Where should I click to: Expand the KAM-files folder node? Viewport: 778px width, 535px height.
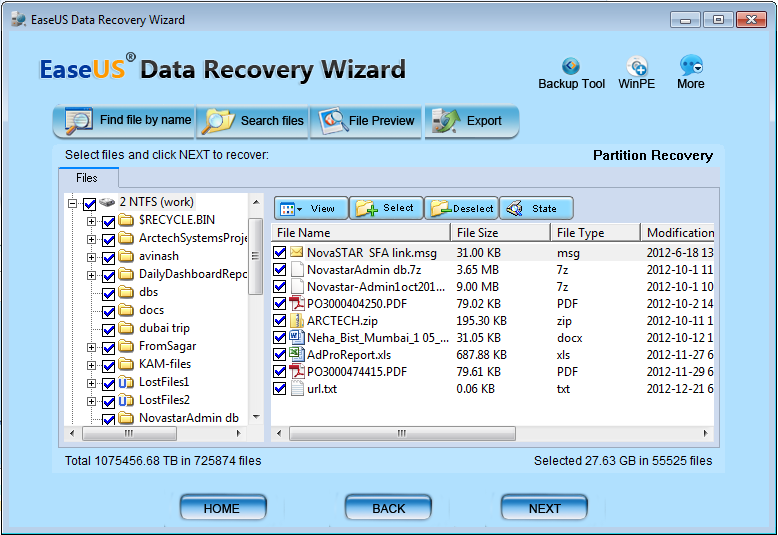point(91,365)
